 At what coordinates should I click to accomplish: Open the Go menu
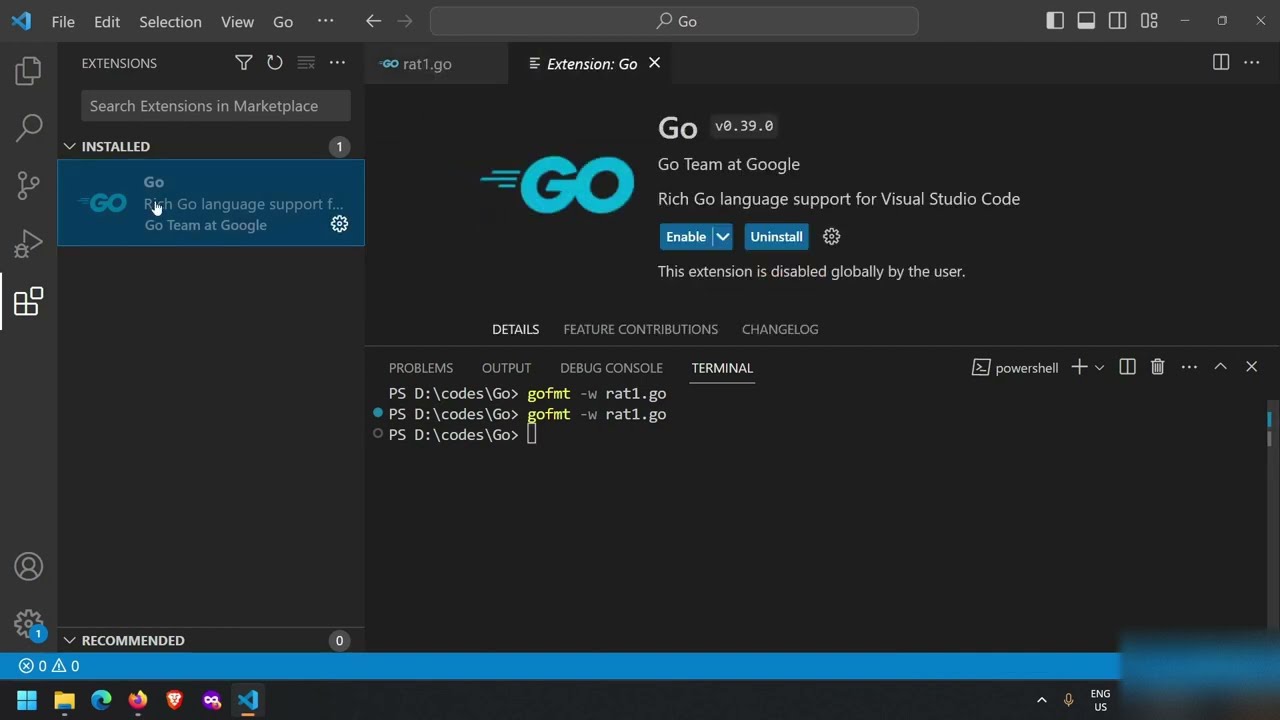coord(283,21)
